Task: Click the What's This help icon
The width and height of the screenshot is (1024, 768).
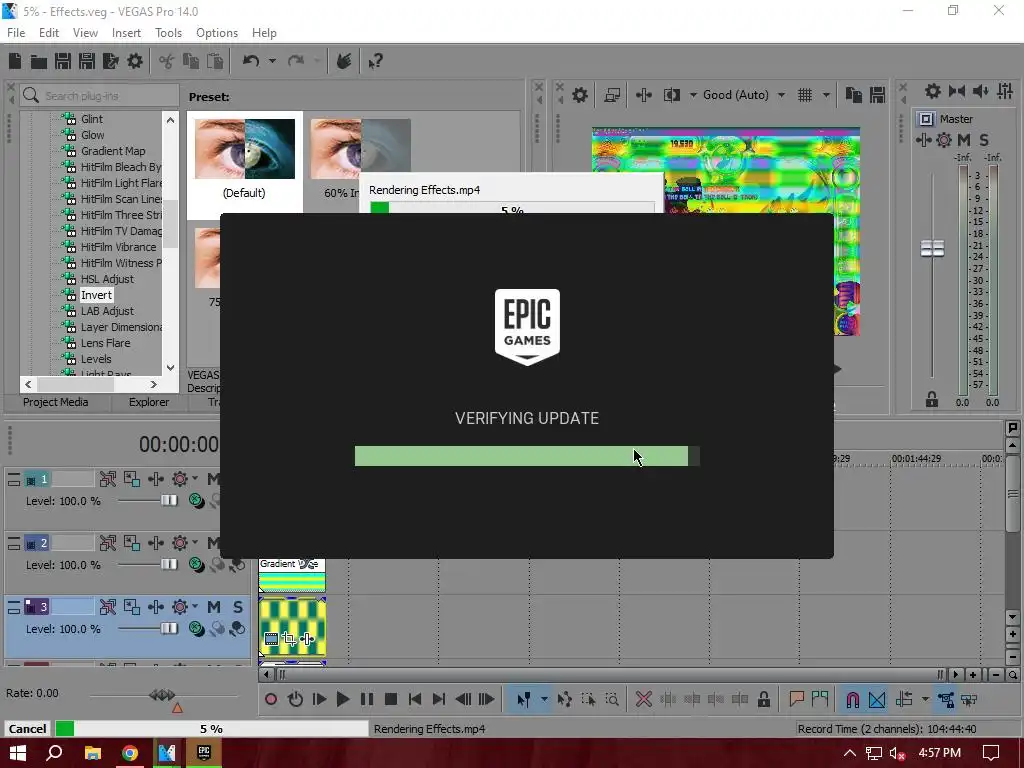Action: pyautogui.click(x=375, y=61)
